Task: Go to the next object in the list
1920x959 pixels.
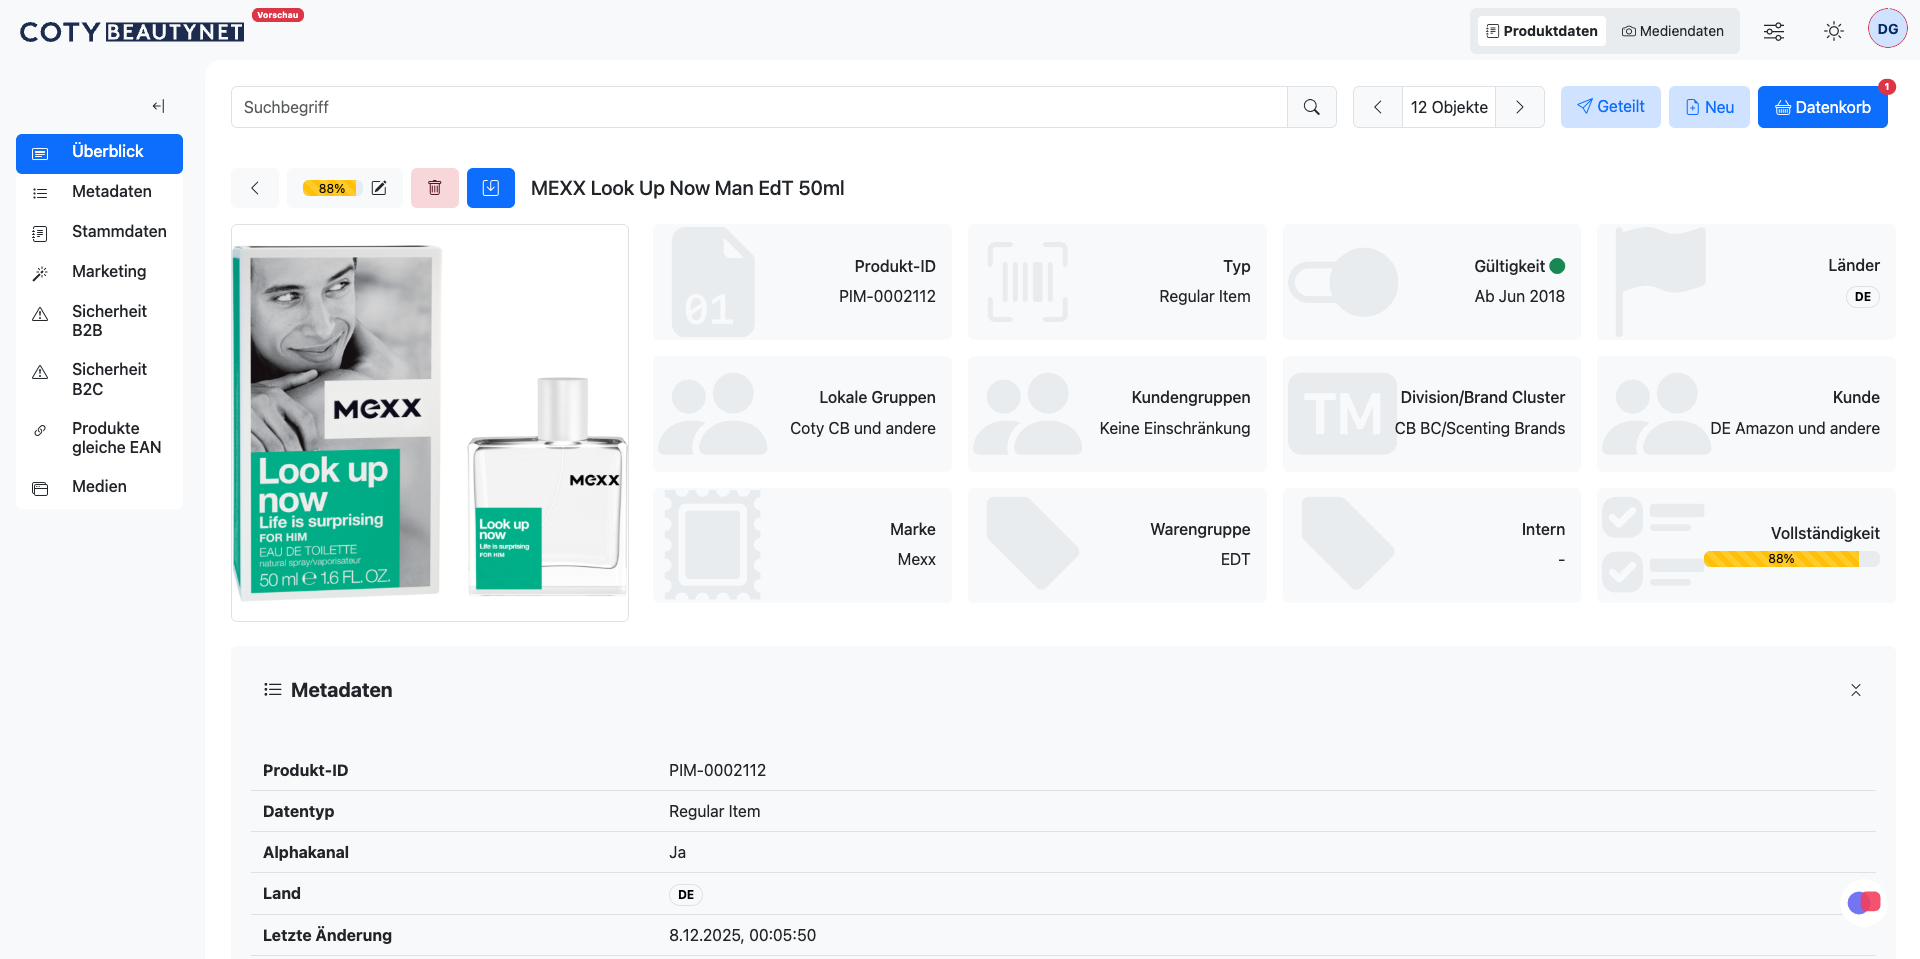Action: coord(1520,107)
